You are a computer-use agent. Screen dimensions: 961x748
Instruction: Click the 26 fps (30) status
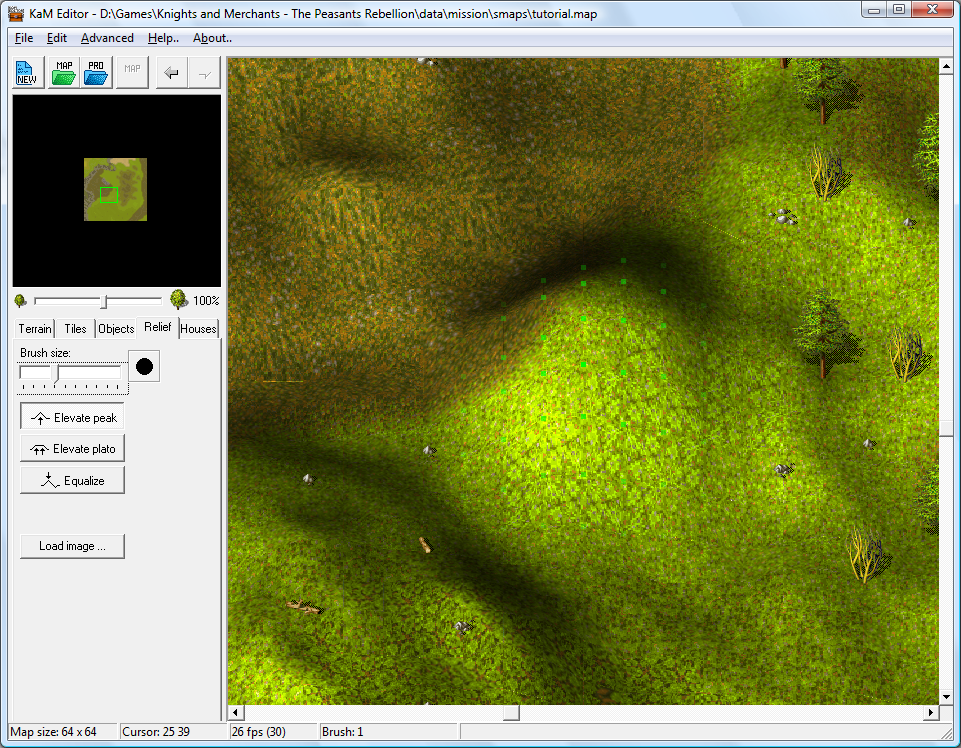259,731
